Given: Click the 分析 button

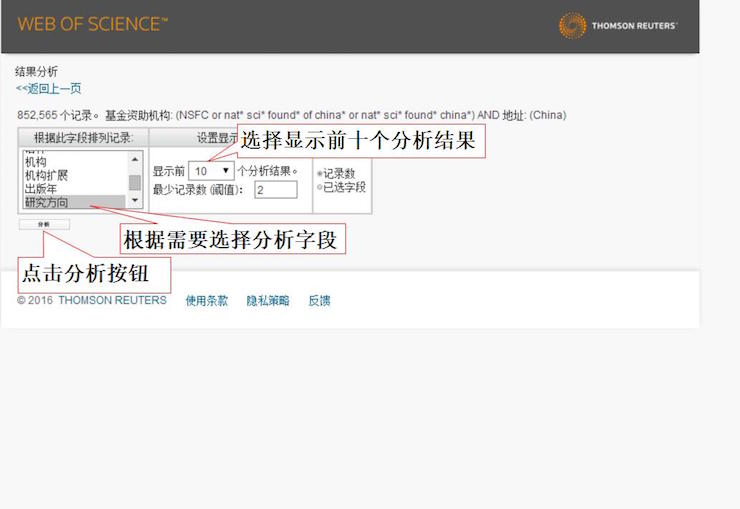Looking at the screenshot, I should click(43, 225).
